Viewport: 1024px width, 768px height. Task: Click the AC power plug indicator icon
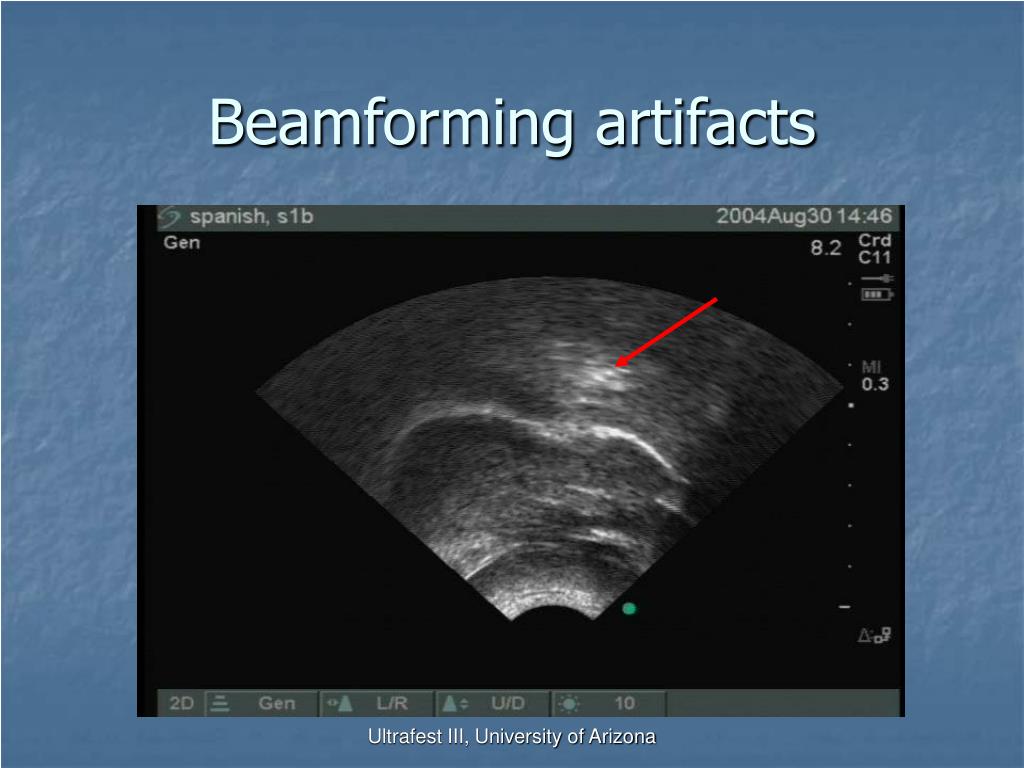coord(876,279)
